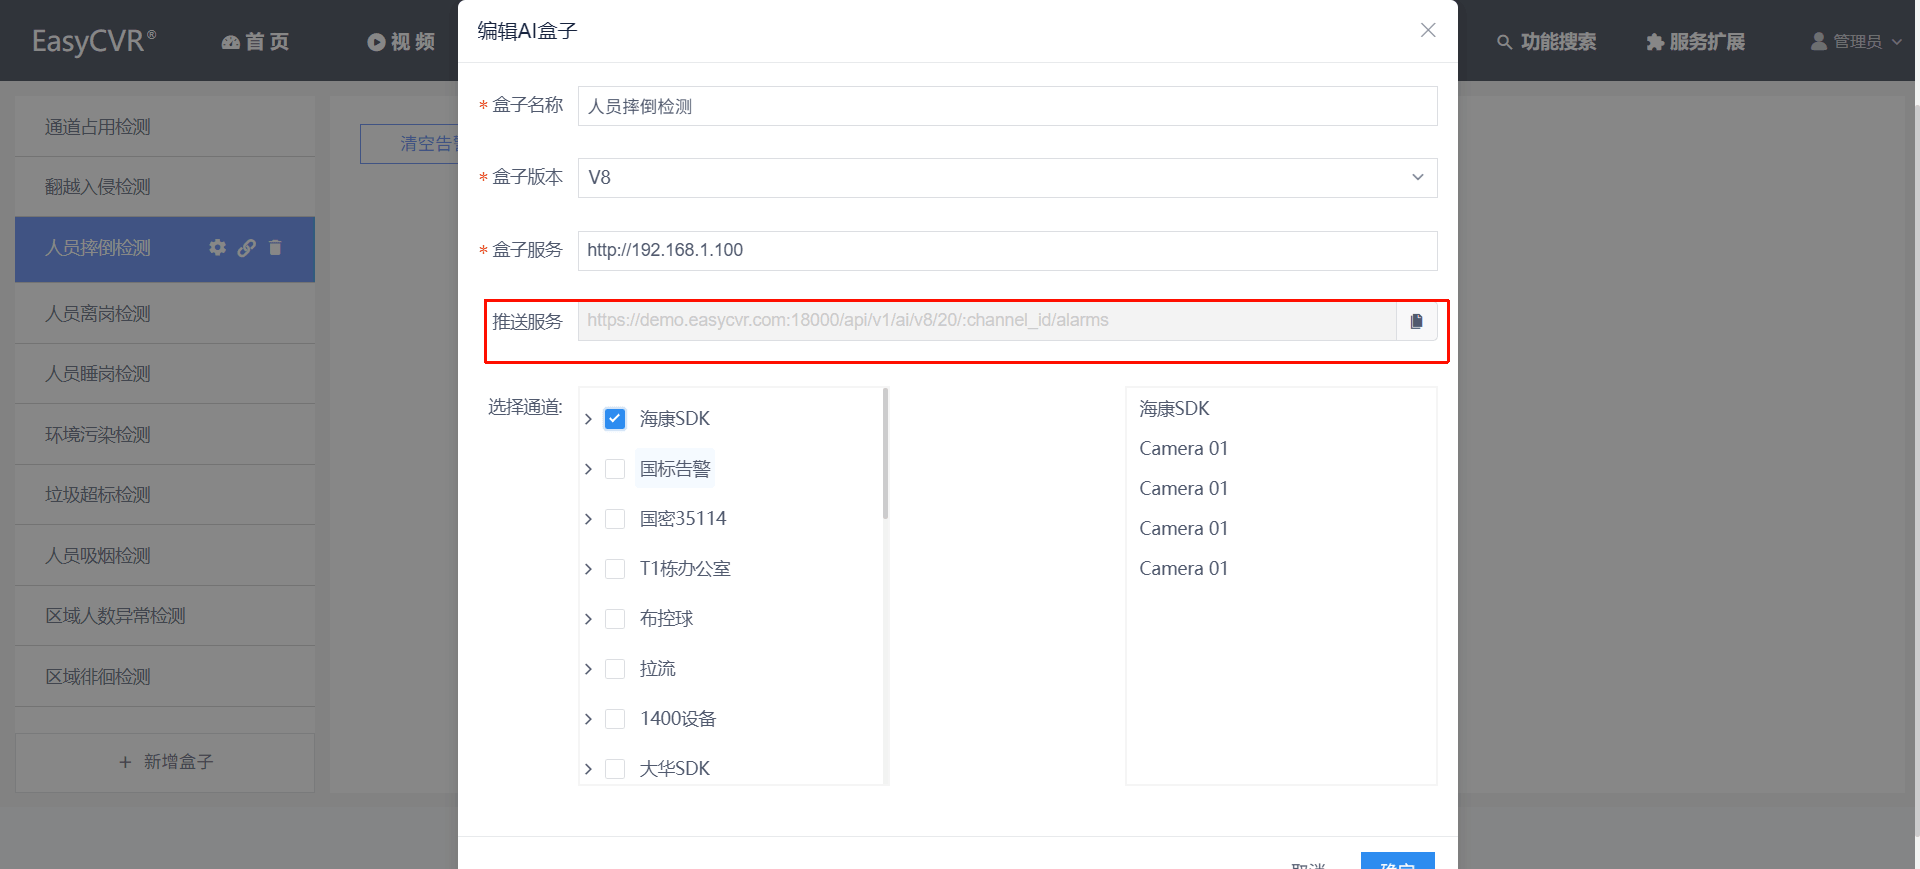Open the 管理员 user menu
This screenshot has height=869, width=1920.
pos(1856,42)
